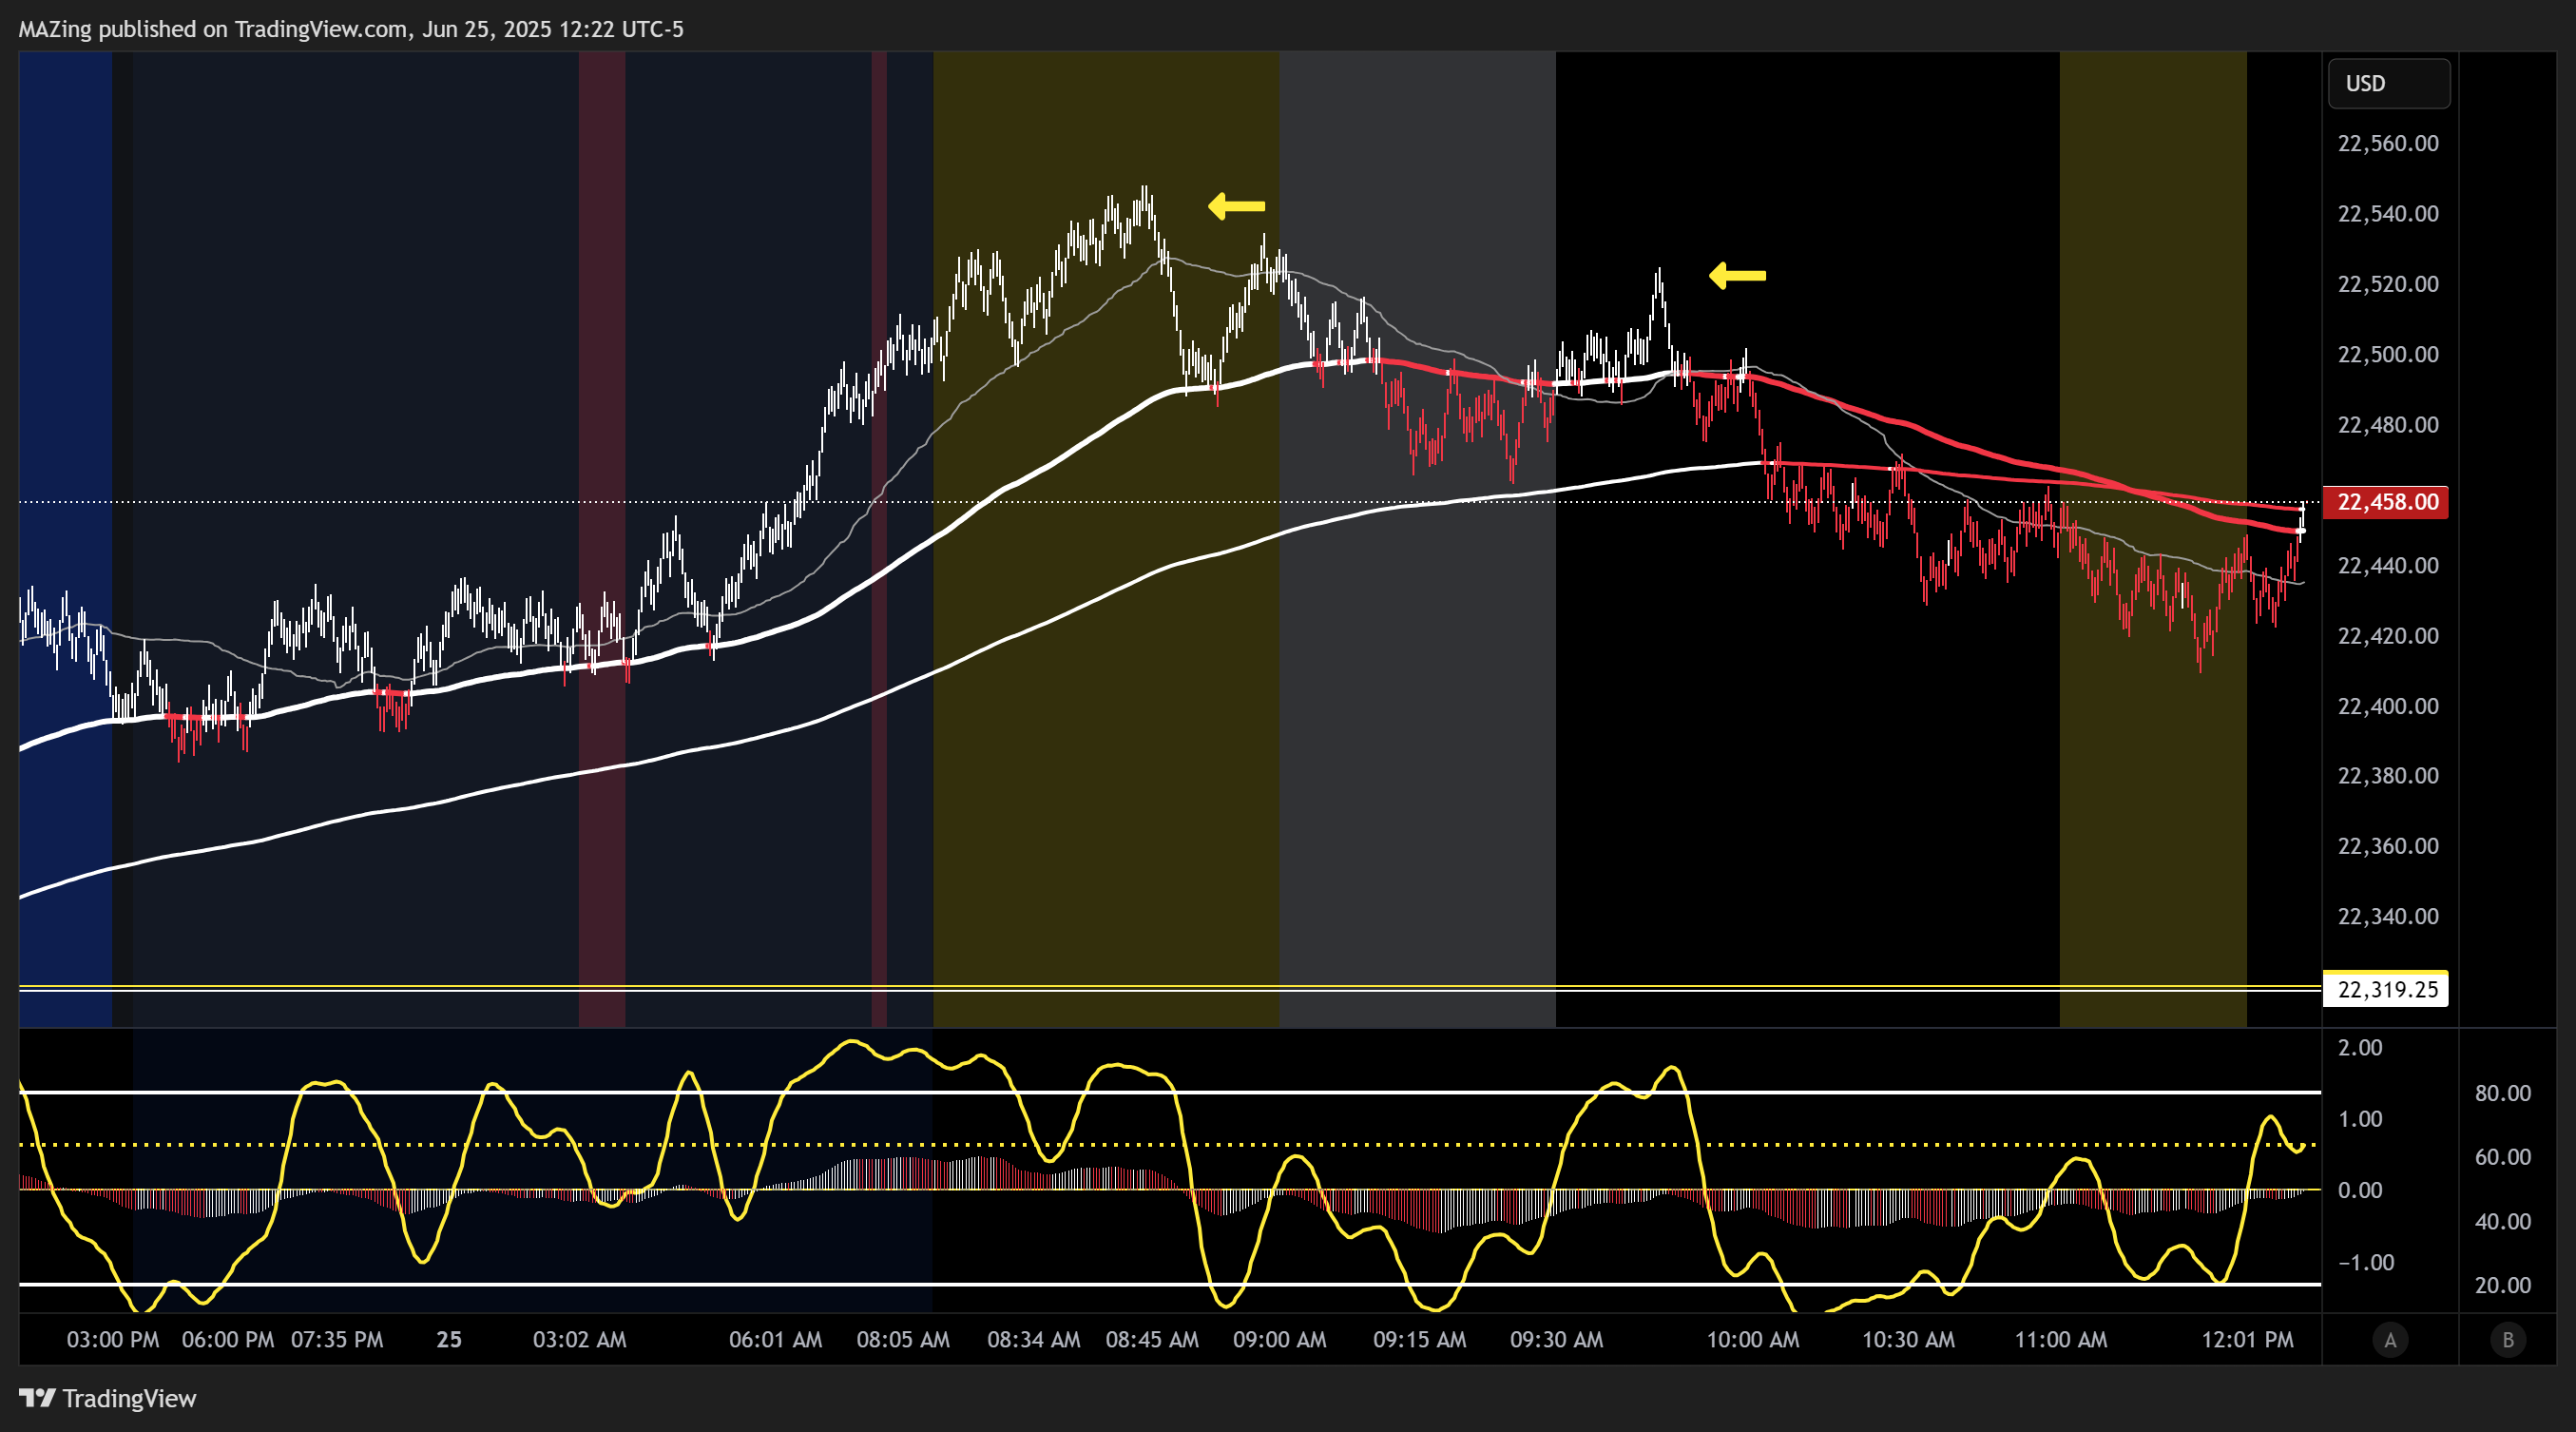This screenshot has height=1432, width=2576.
Task: Click the 40.00 indicator scale label
Action: click(2503, 1222)
